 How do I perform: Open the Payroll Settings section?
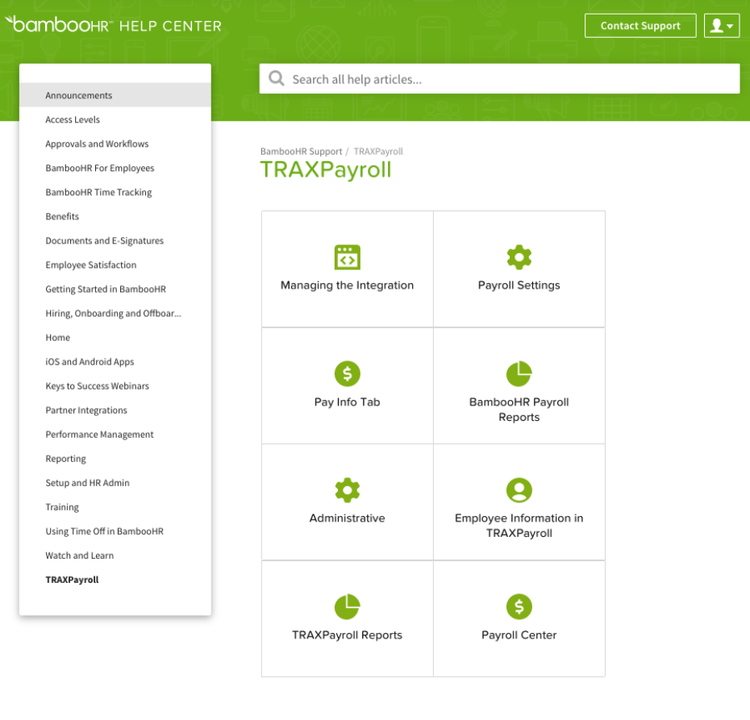(519, 269)
